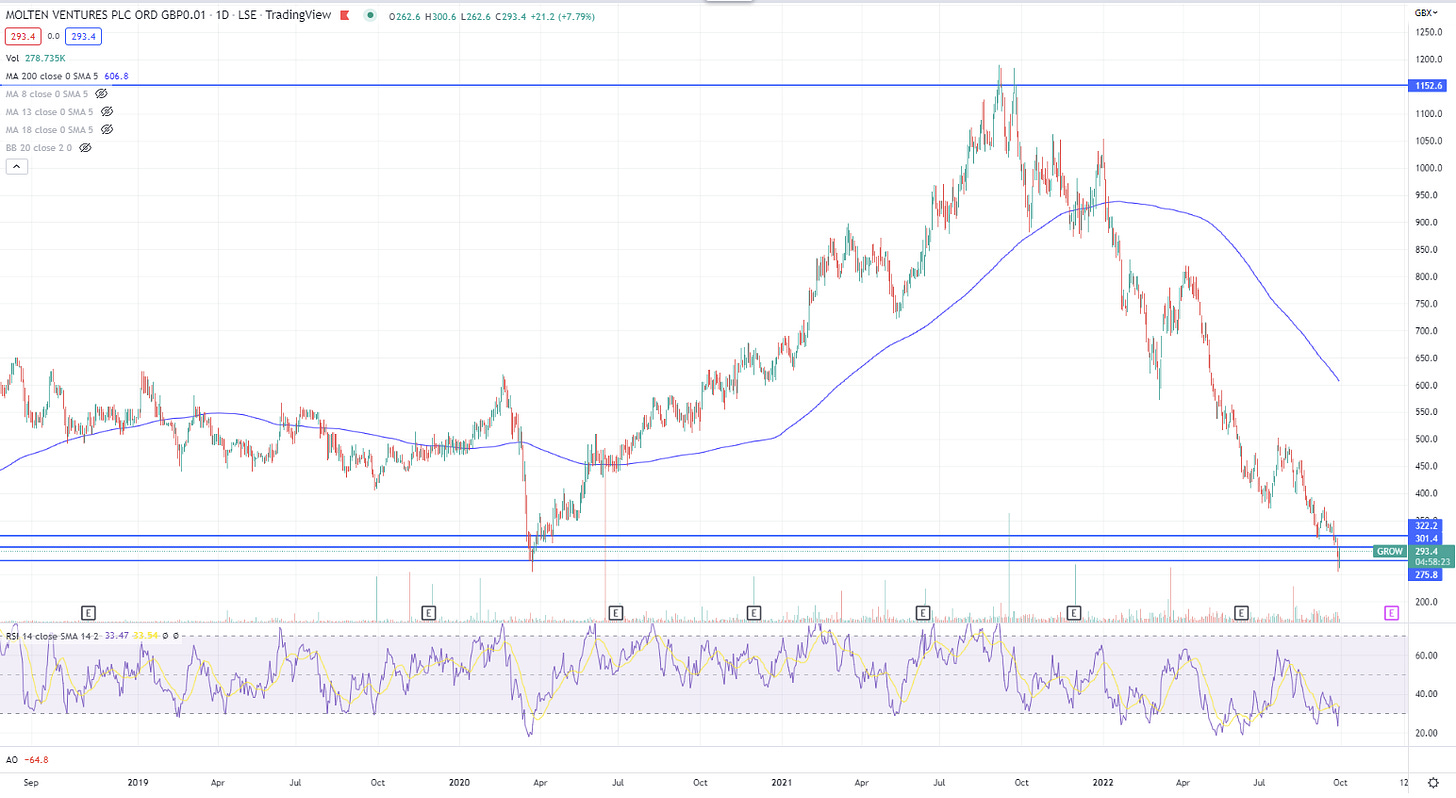
Task: Select MA 200 close indicator legend
Action: coord(68,75)
